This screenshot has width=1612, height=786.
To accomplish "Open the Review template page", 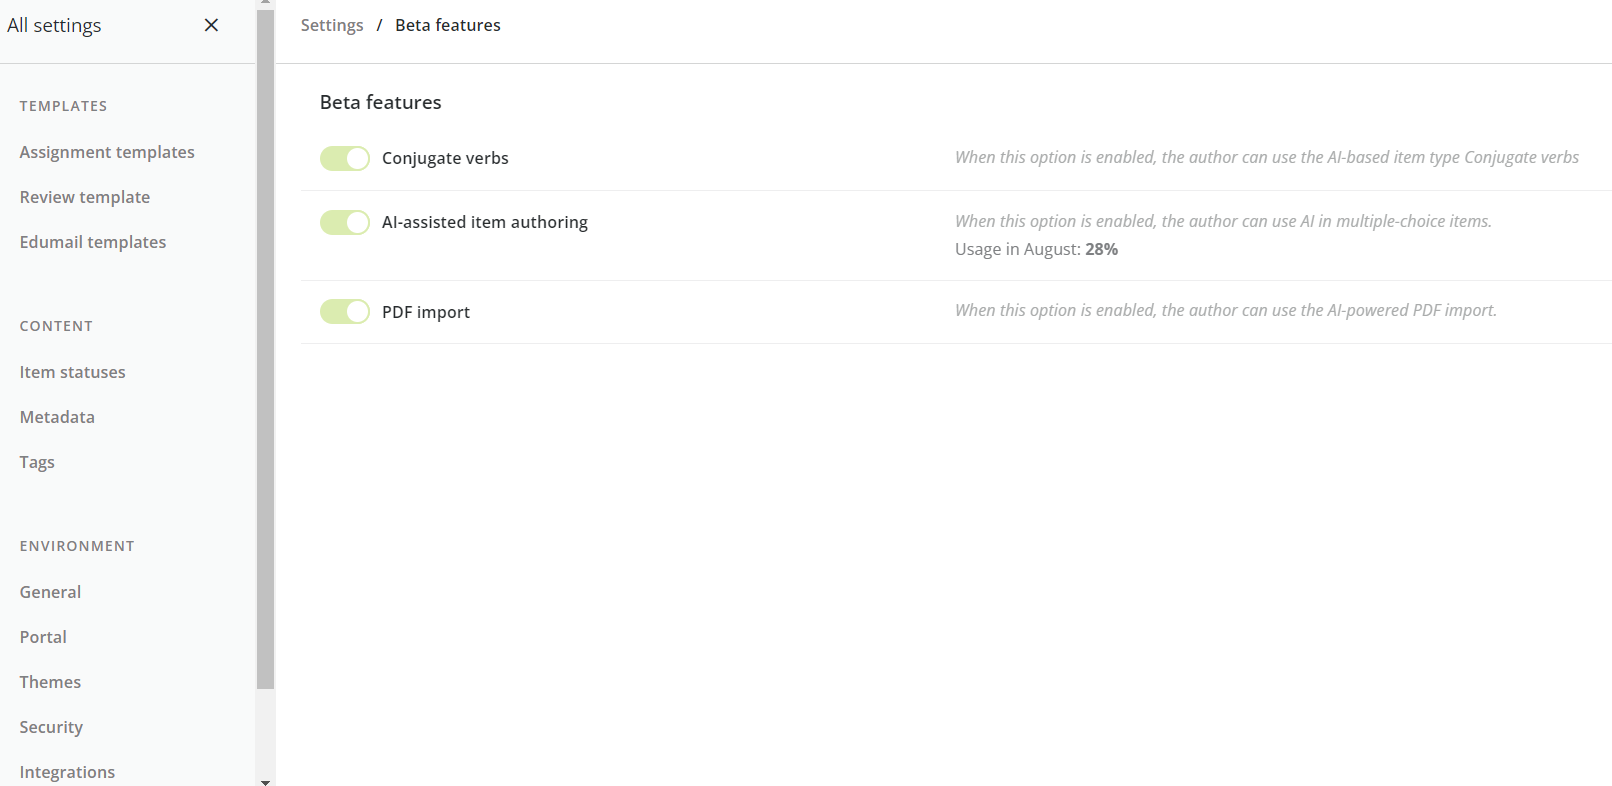I will pos(84,197).
